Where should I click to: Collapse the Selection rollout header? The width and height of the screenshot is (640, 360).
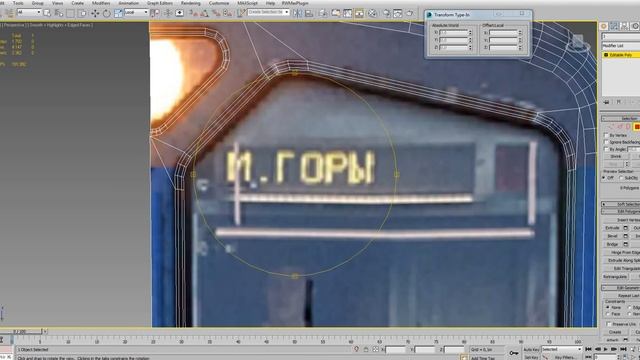[x=621, y=118]
